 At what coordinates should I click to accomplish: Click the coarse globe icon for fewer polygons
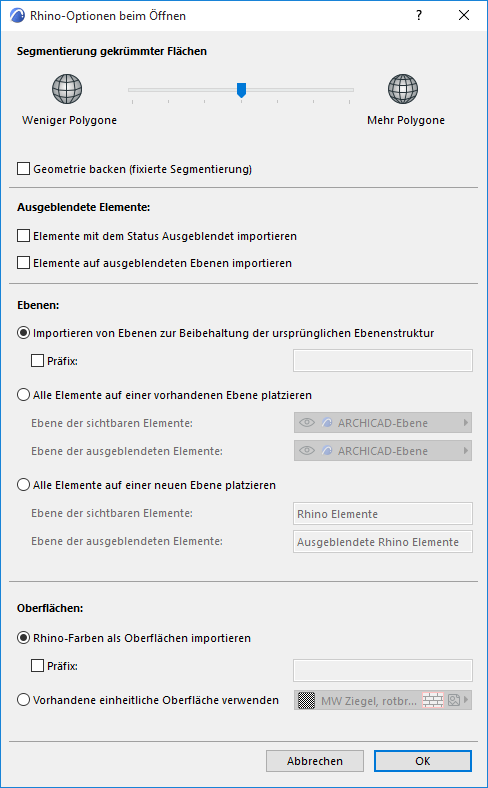click(x=67, y=89)
